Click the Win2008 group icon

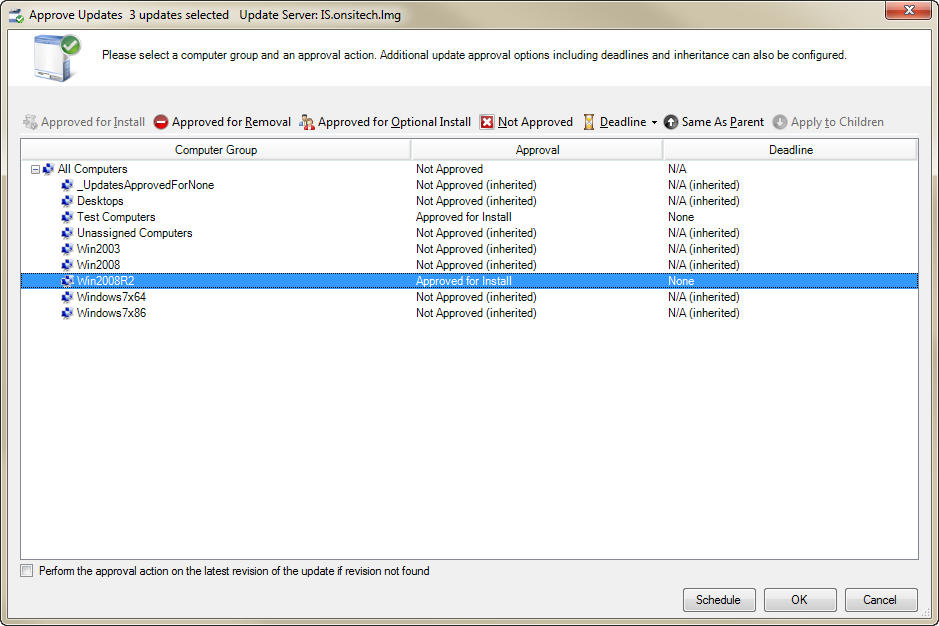pyautogui.click(x=67, y=265)
